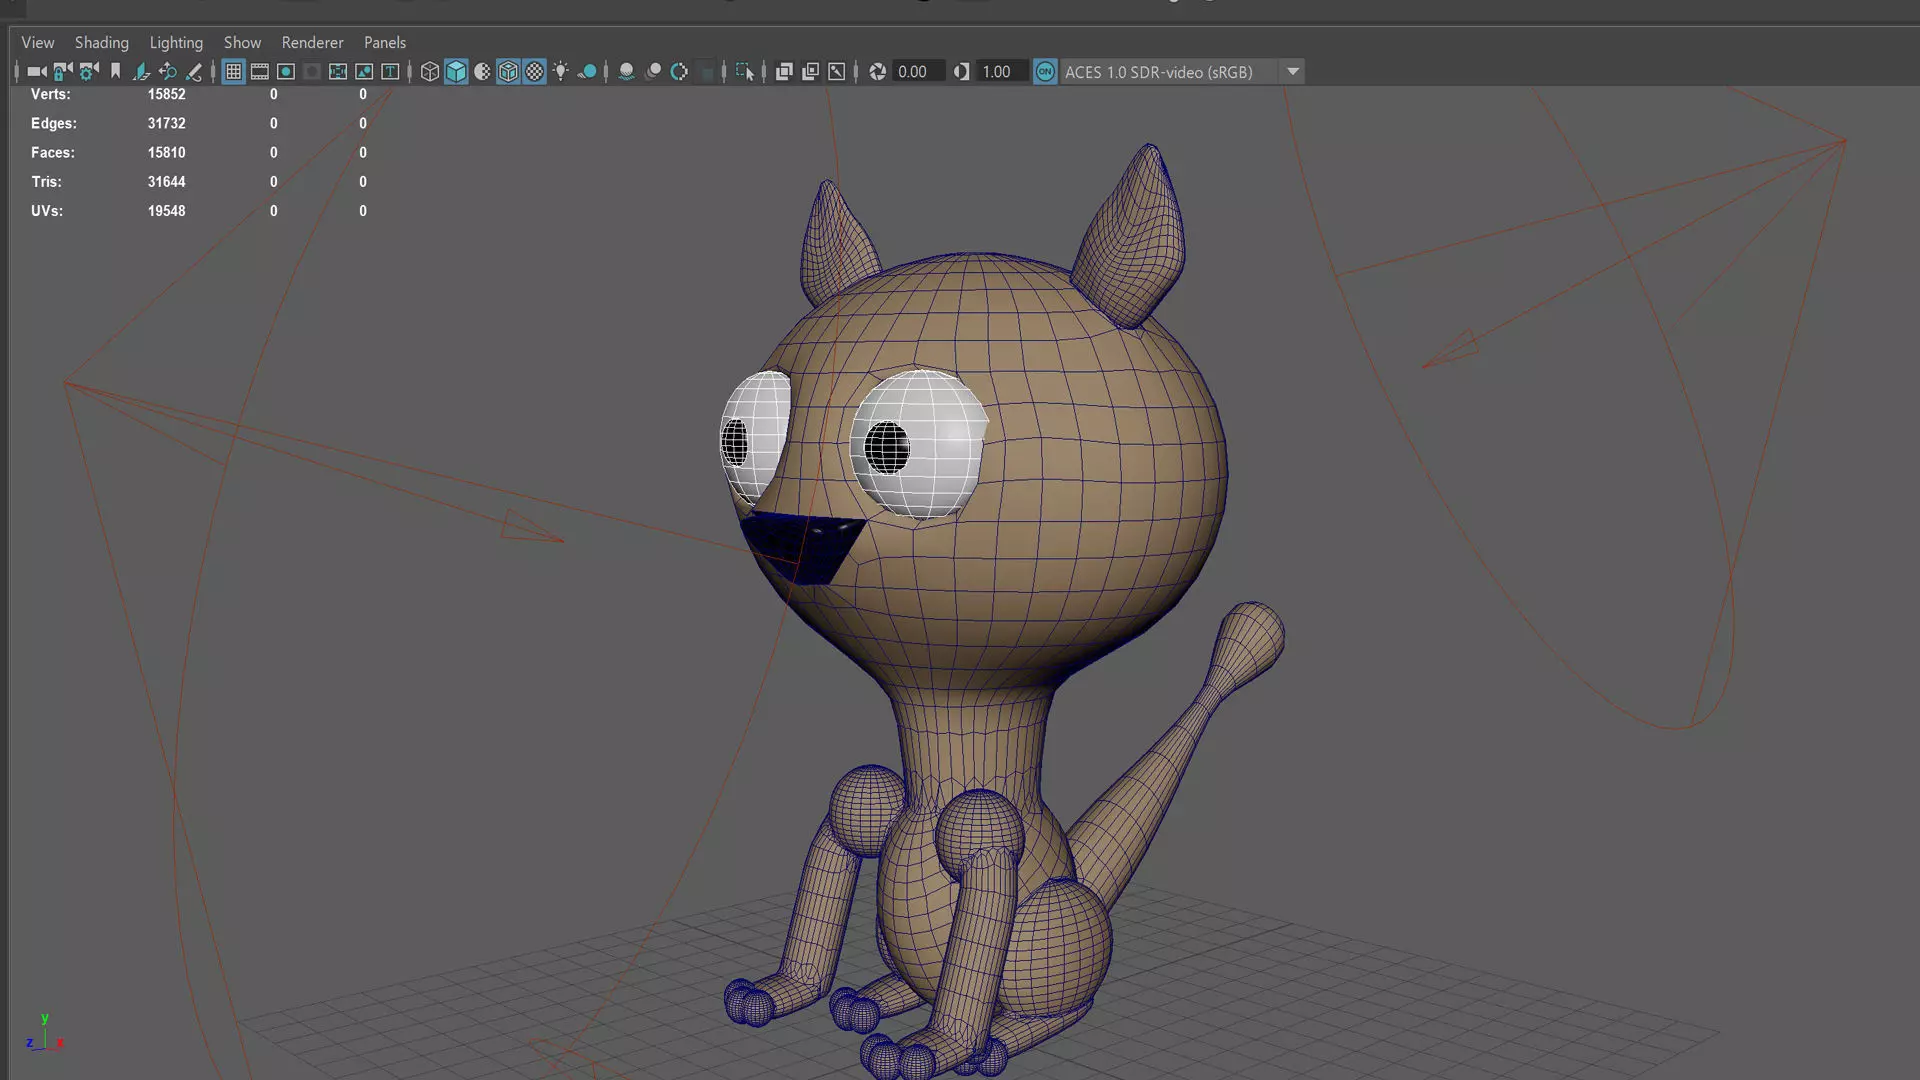Click the Image Plane icon
Screen dimensions: 1920x1080
[141, 72]
